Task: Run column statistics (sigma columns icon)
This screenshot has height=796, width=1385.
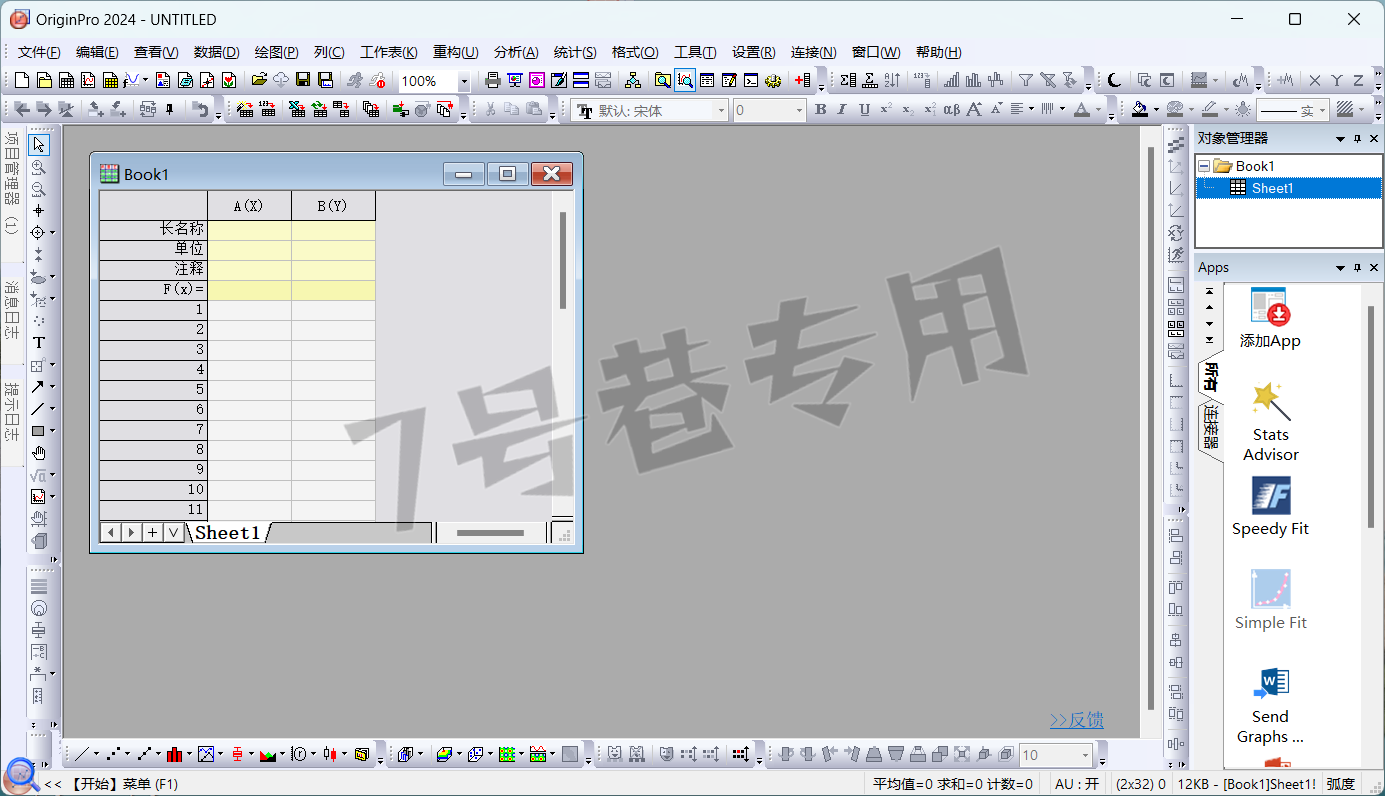Action: pos(849,80)
